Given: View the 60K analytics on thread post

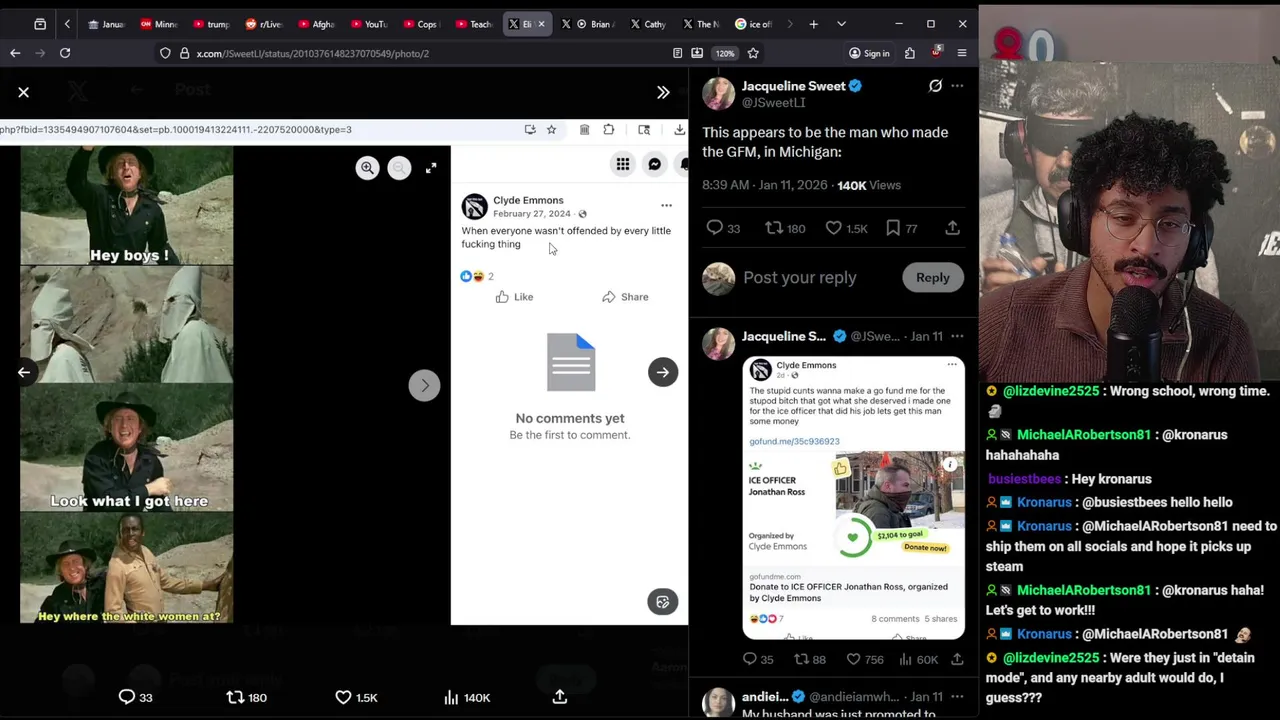Looking at the screenshot, I should pyautogui.click(x=921, y=659).
